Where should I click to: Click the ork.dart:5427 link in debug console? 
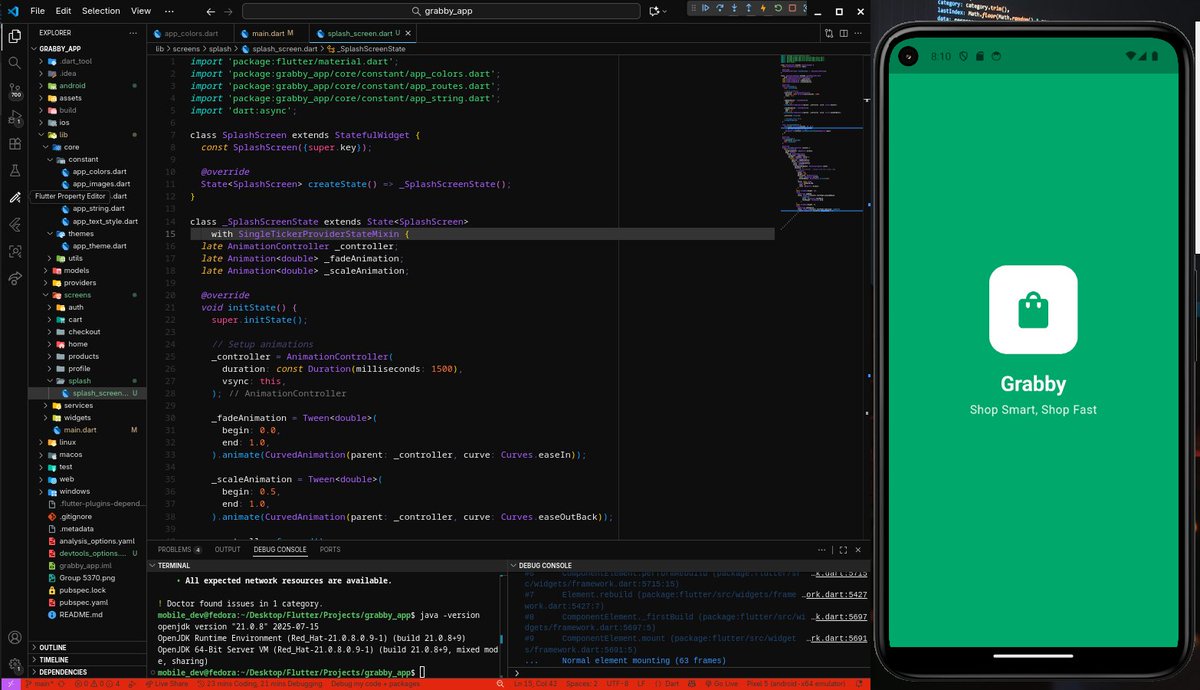[837, 594]
